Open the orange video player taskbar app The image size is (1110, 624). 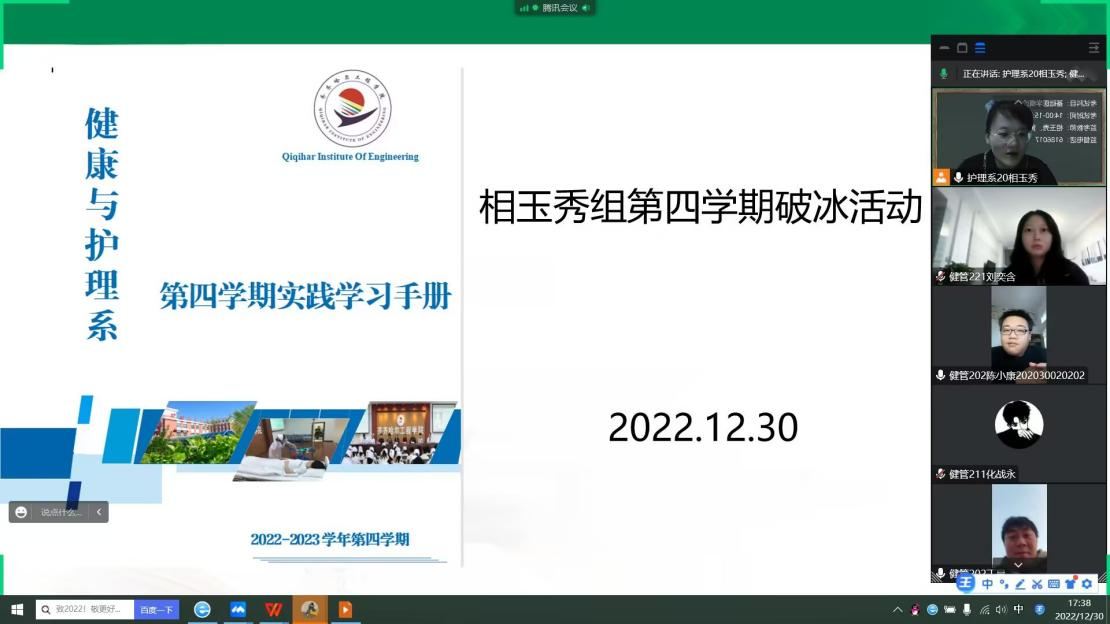click(345, 609)
